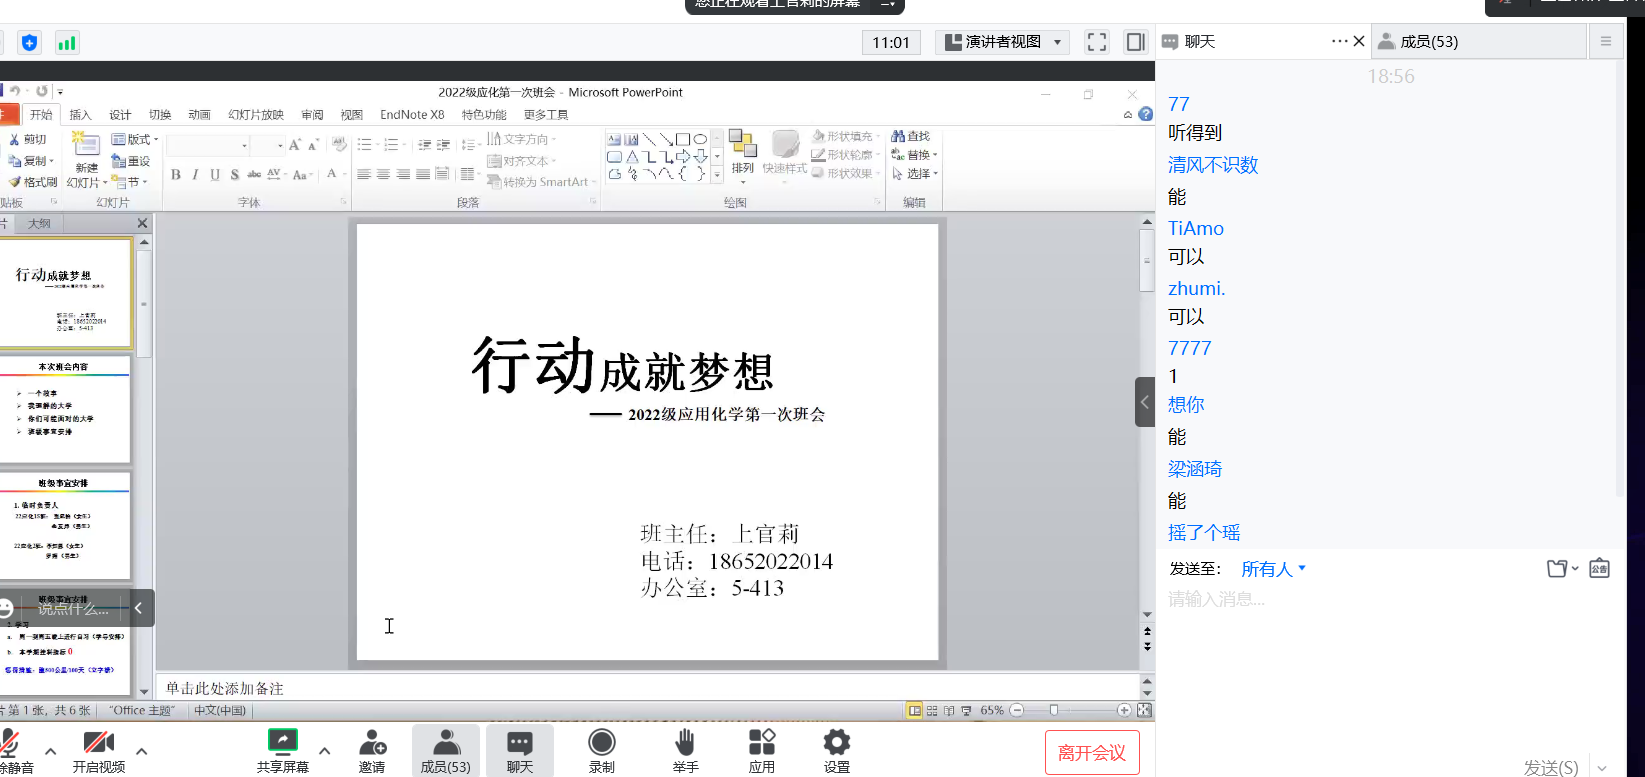
Task: Toggle the side panel layout icon
Action: 1135,42
